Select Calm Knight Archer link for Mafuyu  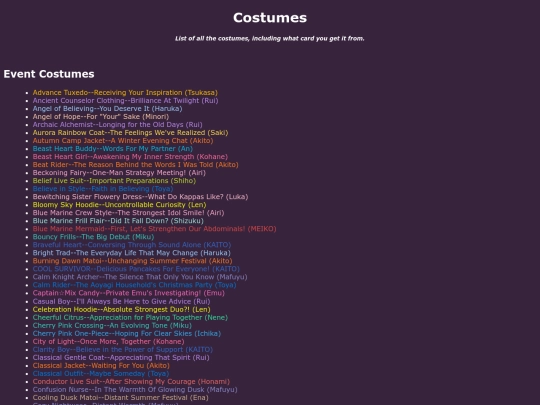140,277
